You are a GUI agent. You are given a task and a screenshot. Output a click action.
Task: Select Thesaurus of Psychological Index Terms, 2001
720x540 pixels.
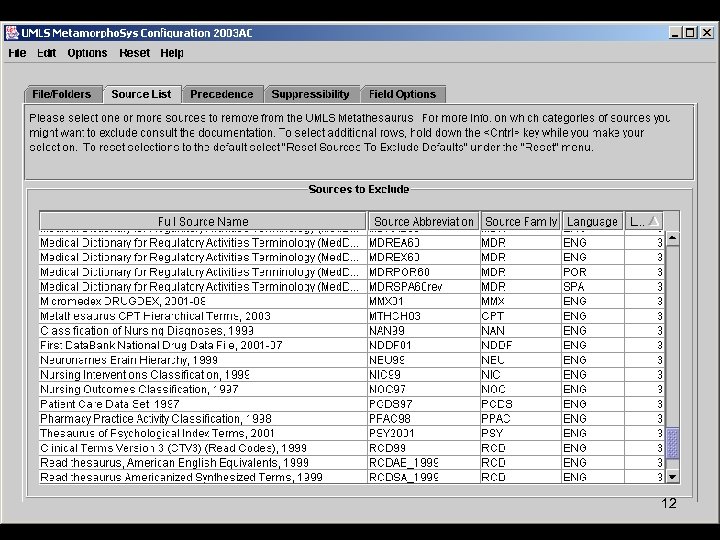352,433
